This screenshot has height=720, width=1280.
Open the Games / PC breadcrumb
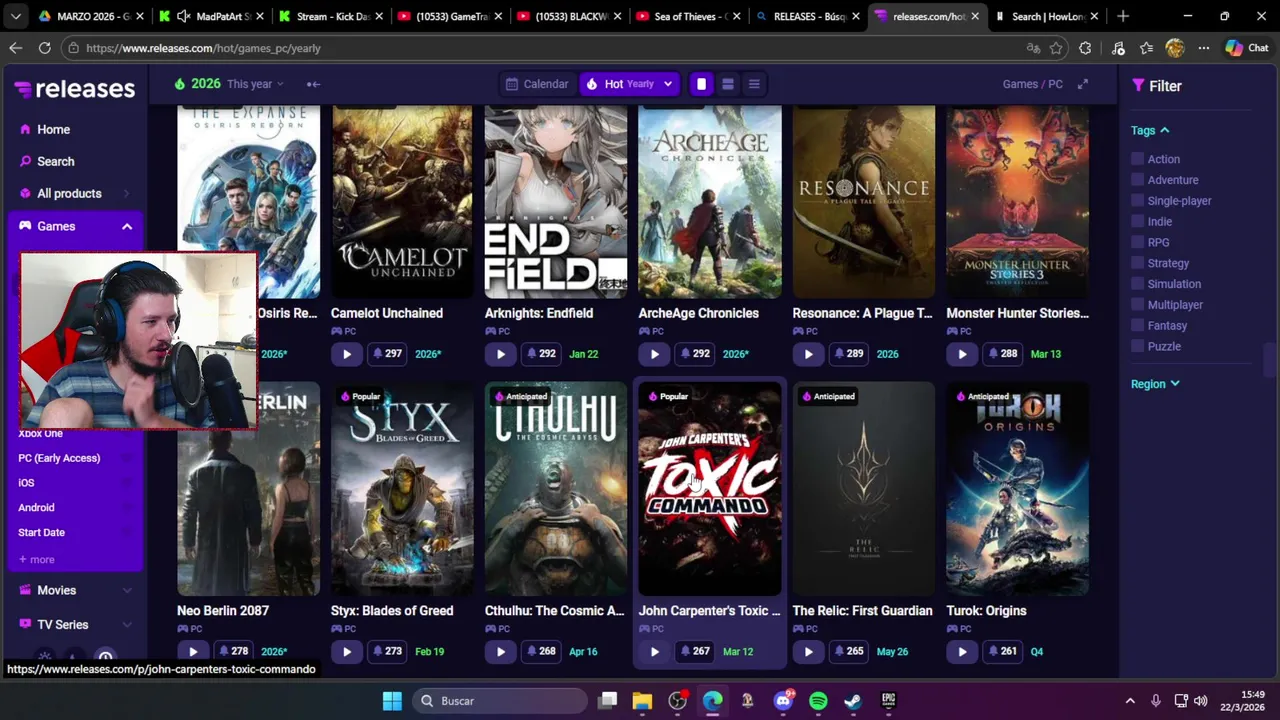coord(1032,84)
